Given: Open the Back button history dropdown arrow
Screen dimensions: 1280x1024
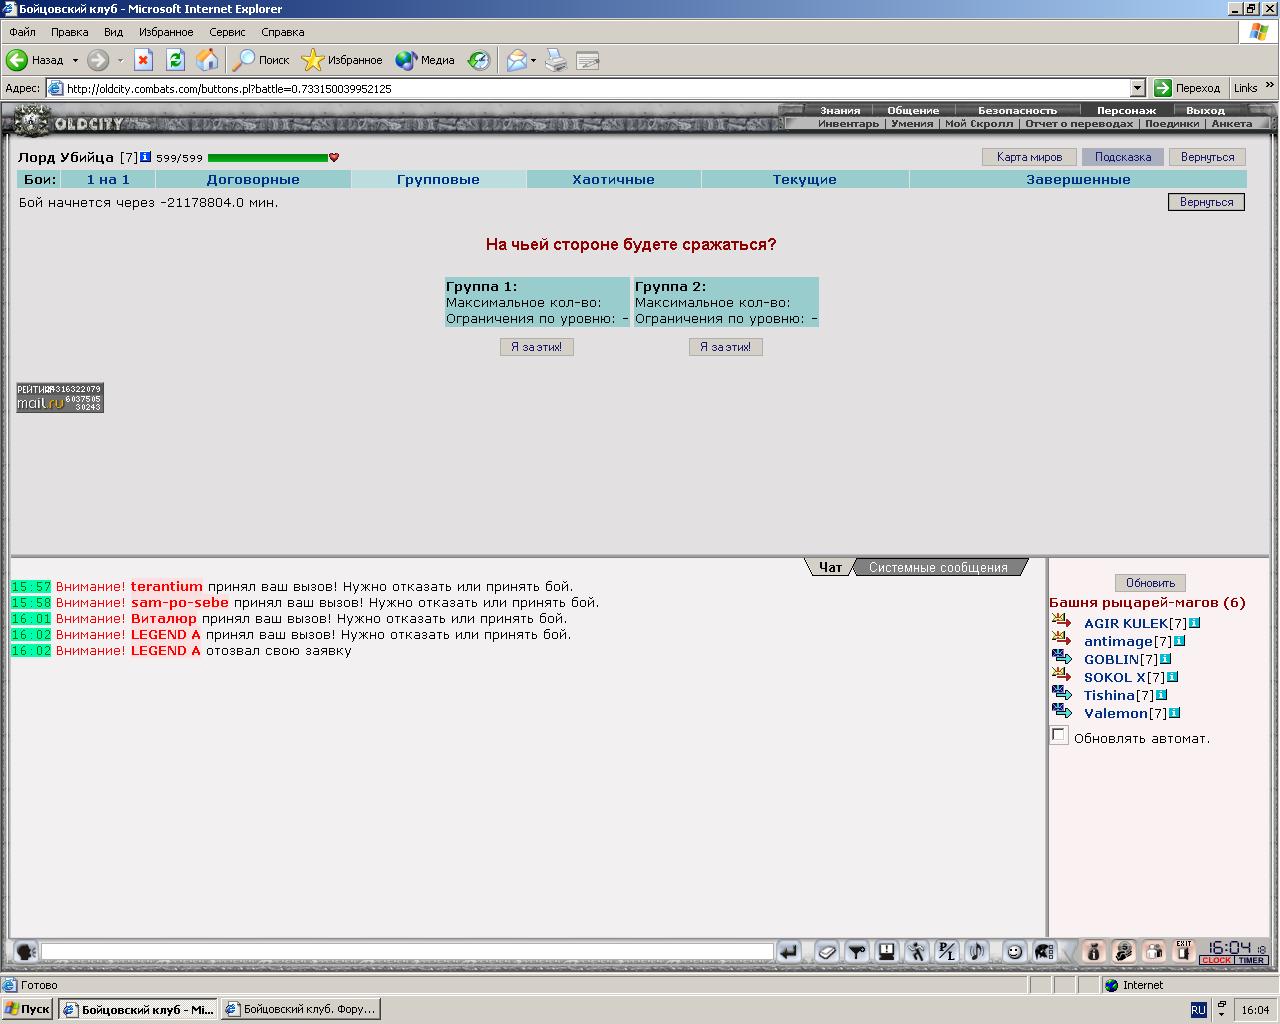Looking at the screenshot, I should click(x=75, y=60).
